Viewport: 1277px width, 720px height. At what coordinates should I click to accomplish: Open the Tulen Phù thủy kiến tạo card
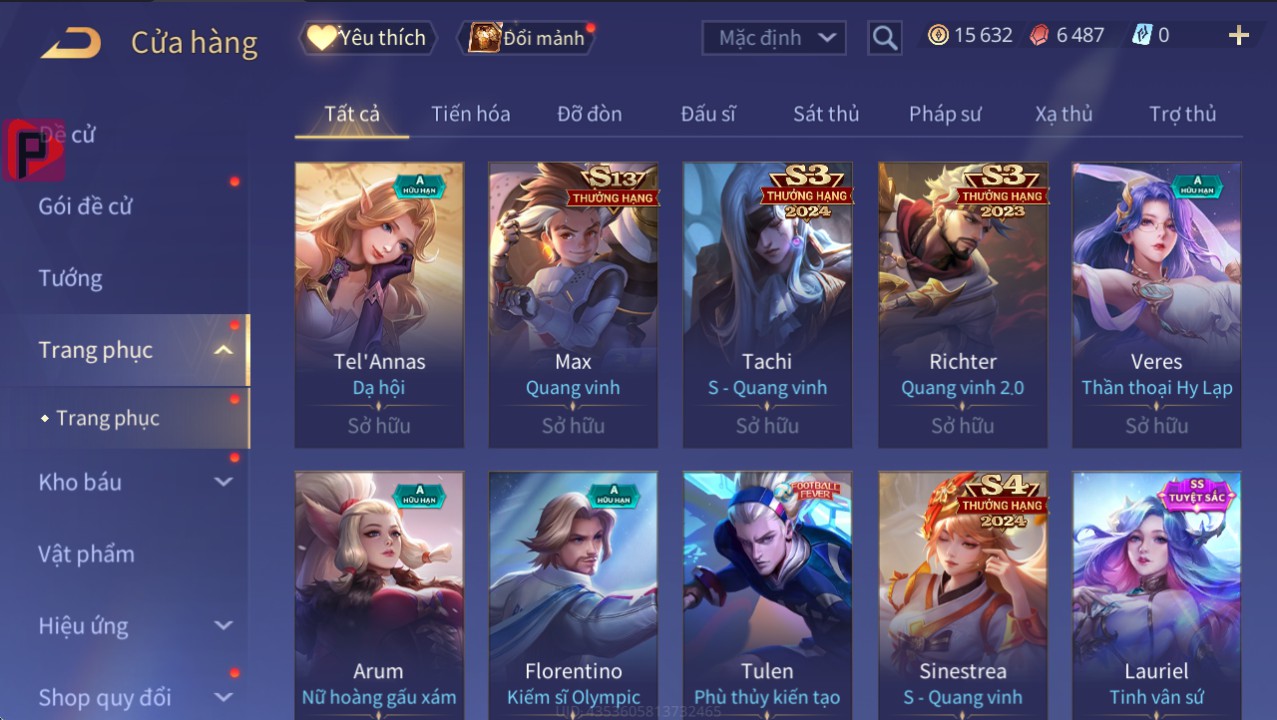[767, 595]
